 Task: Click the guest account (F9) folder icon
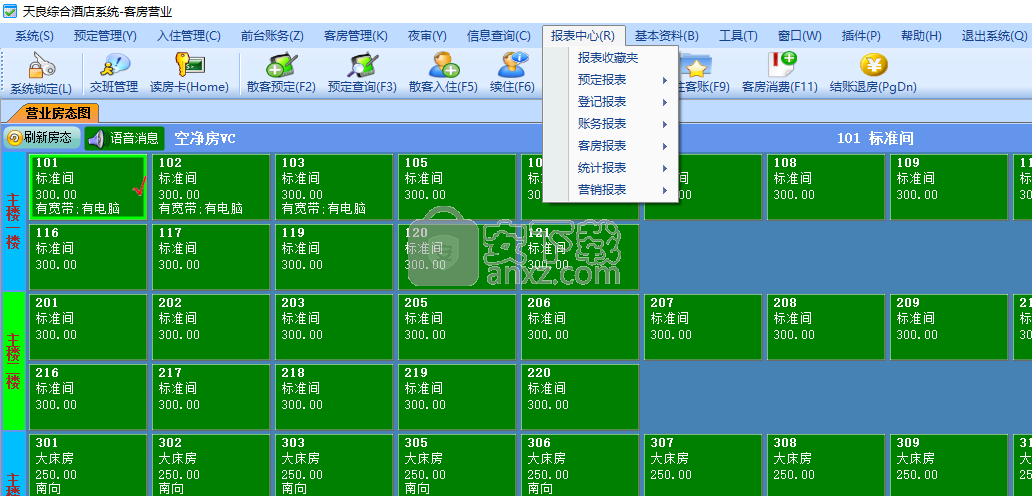coord(695,65)
